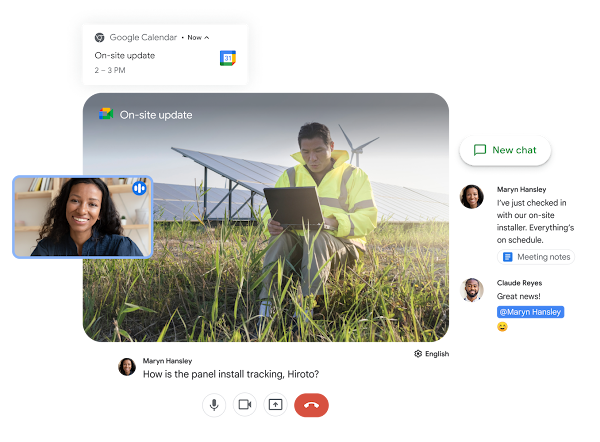
Task: Click the New chat button
Action: 505,150
